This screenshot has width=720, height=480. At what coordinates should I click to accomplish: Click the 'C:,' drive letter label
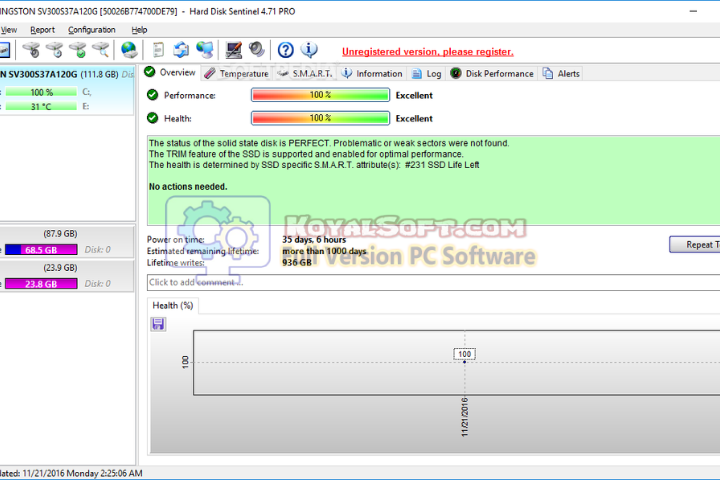pos(87,92)
